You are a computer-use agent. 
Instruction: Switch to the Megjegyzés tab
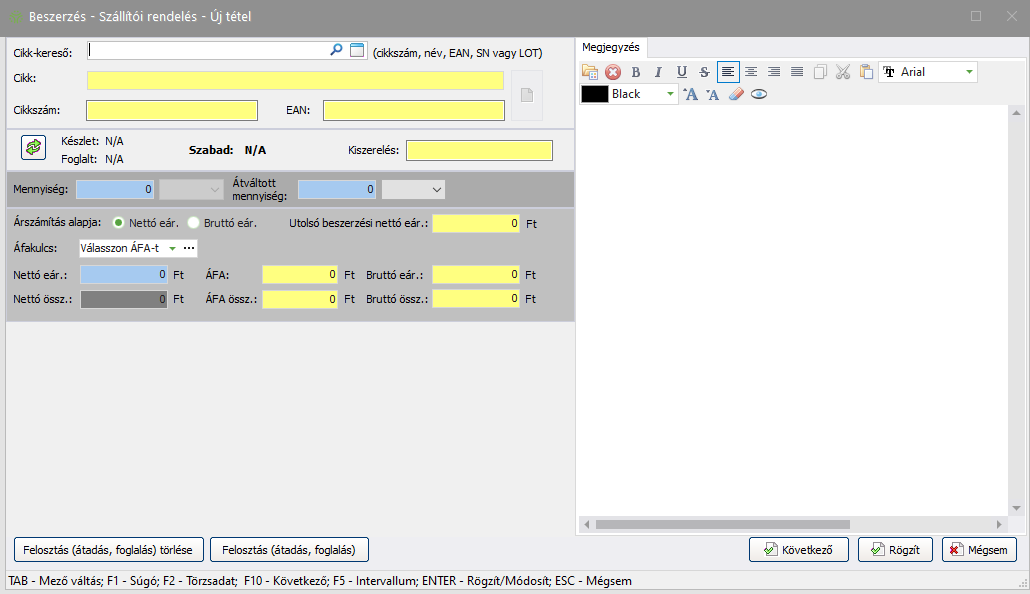pos(611,47)
